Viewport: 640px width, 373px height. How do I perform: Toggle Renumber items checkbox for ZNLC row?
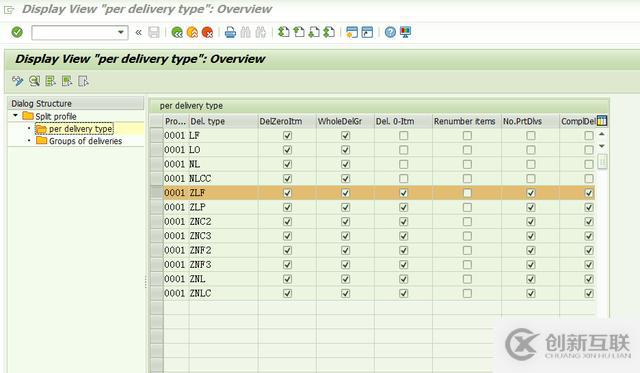(467, 293)
